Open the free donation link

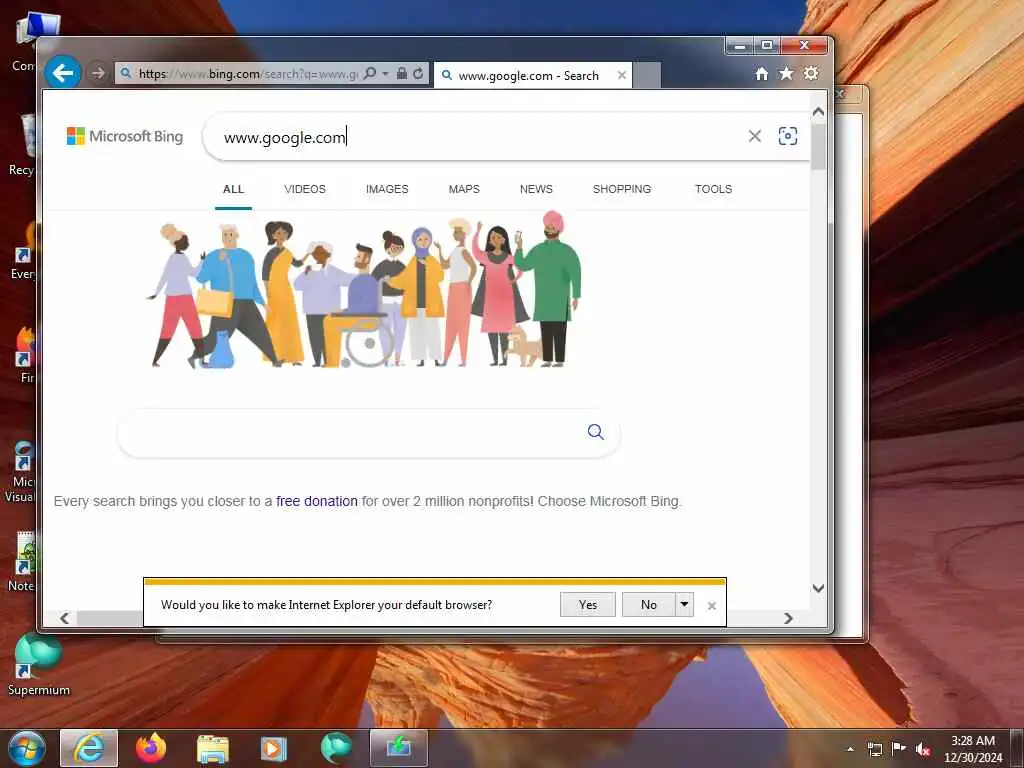[x=317, y=501]
